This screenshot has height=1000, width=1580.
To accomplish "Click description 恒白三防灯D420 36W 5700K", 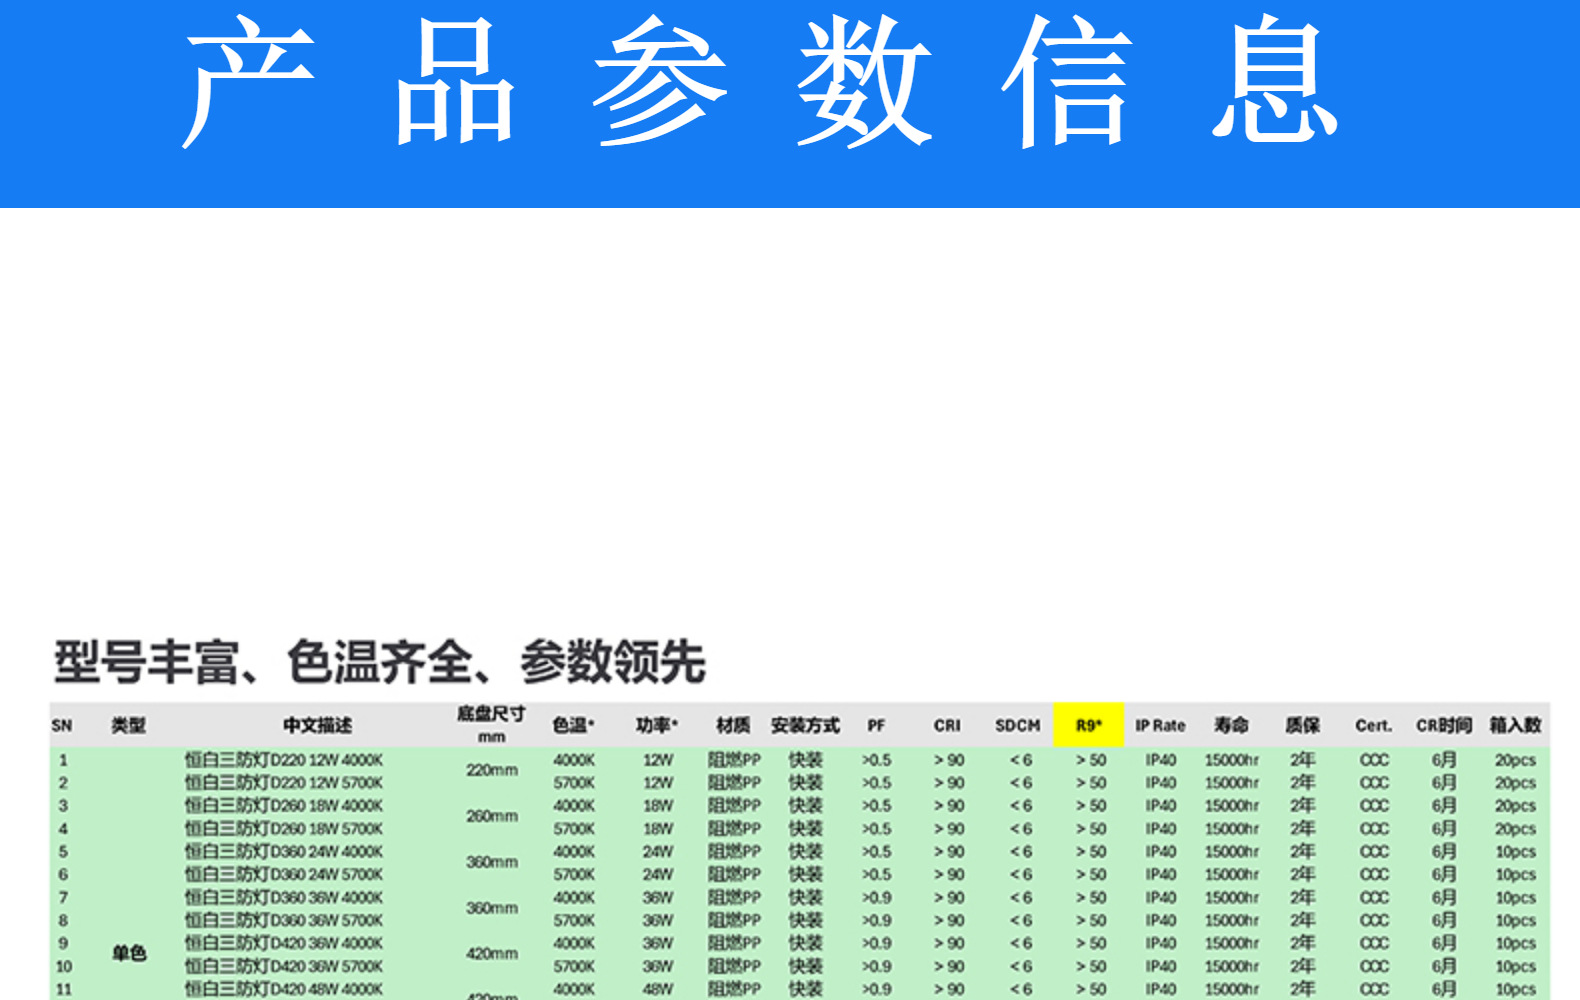I will tap(284, 967).
